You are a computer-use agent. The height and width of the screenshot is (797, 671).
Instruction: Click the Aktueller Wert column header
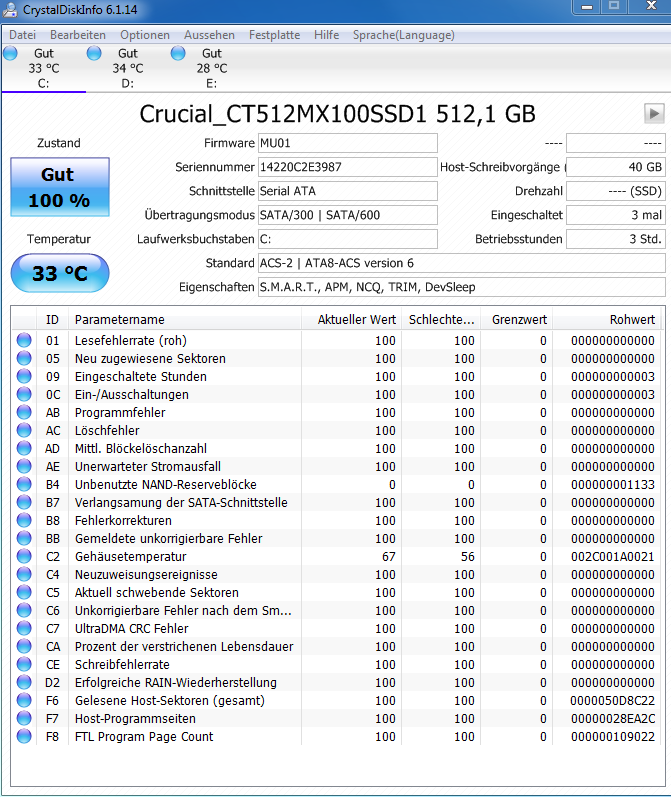pyautogui.click(x=351, y=320)
